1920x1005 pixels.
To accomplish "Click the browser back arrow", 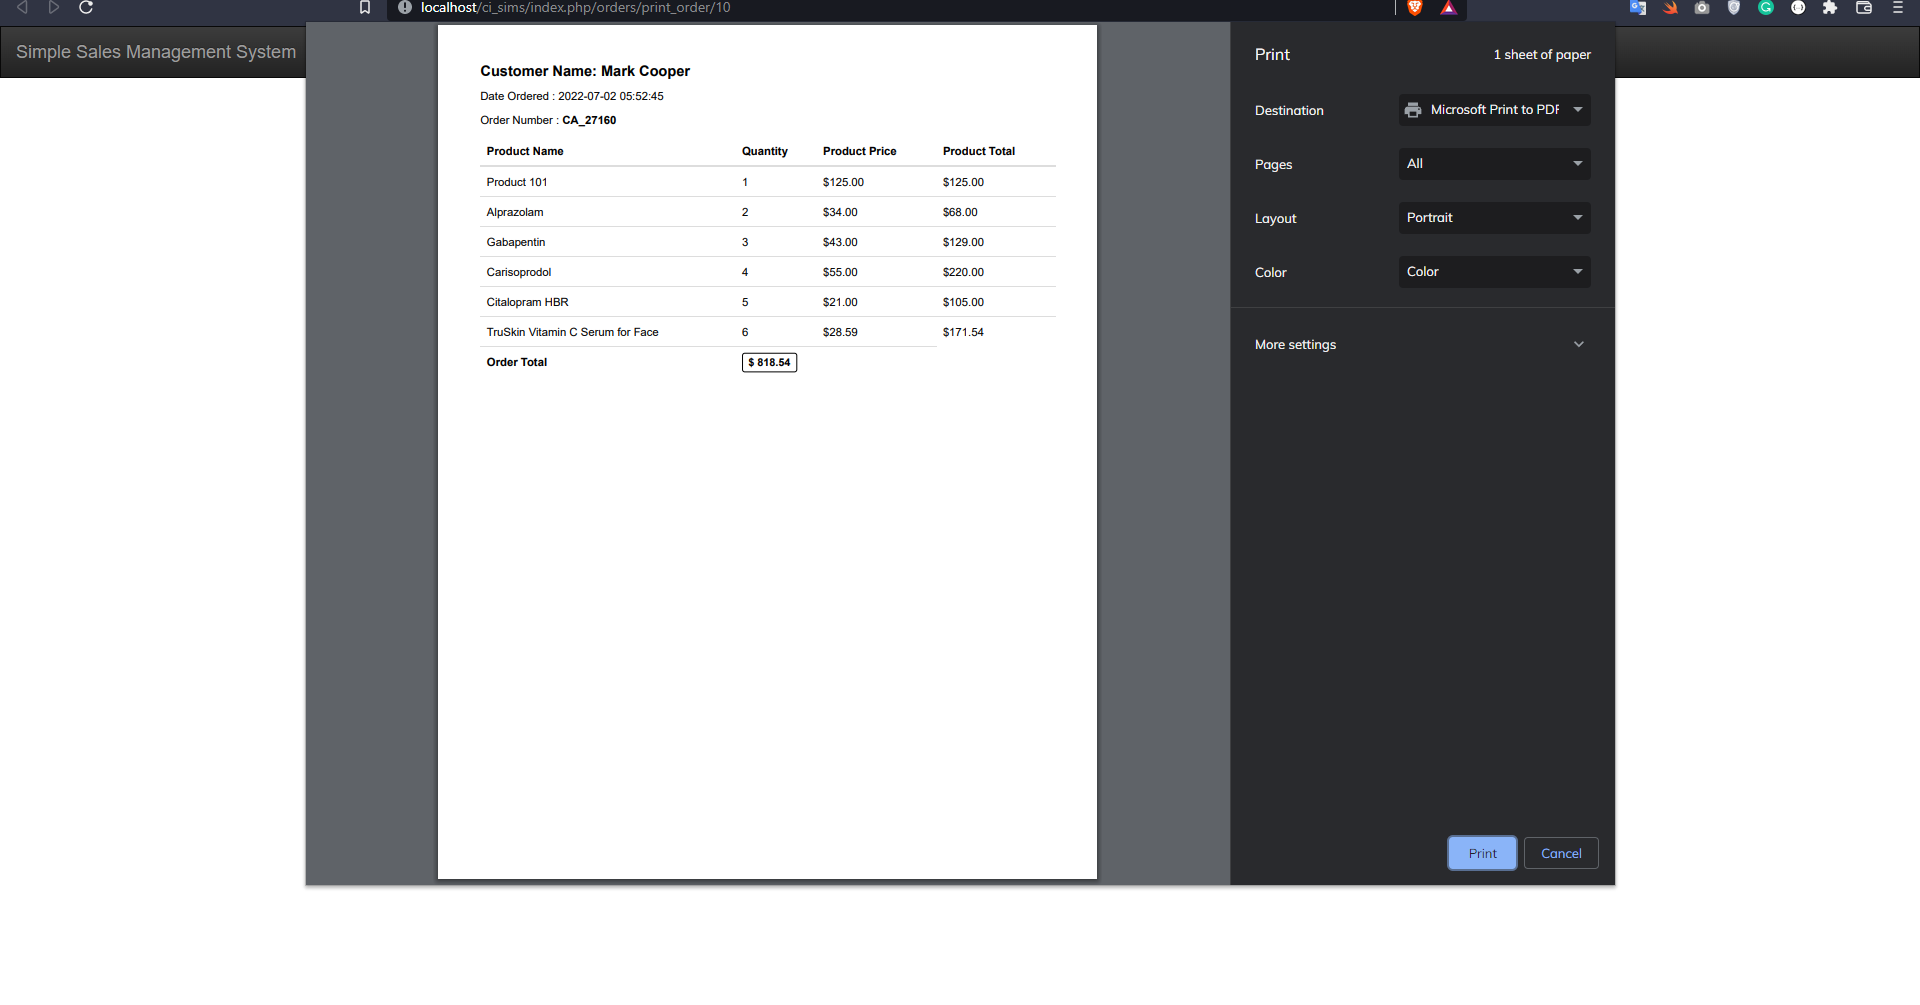I will 22,7.
